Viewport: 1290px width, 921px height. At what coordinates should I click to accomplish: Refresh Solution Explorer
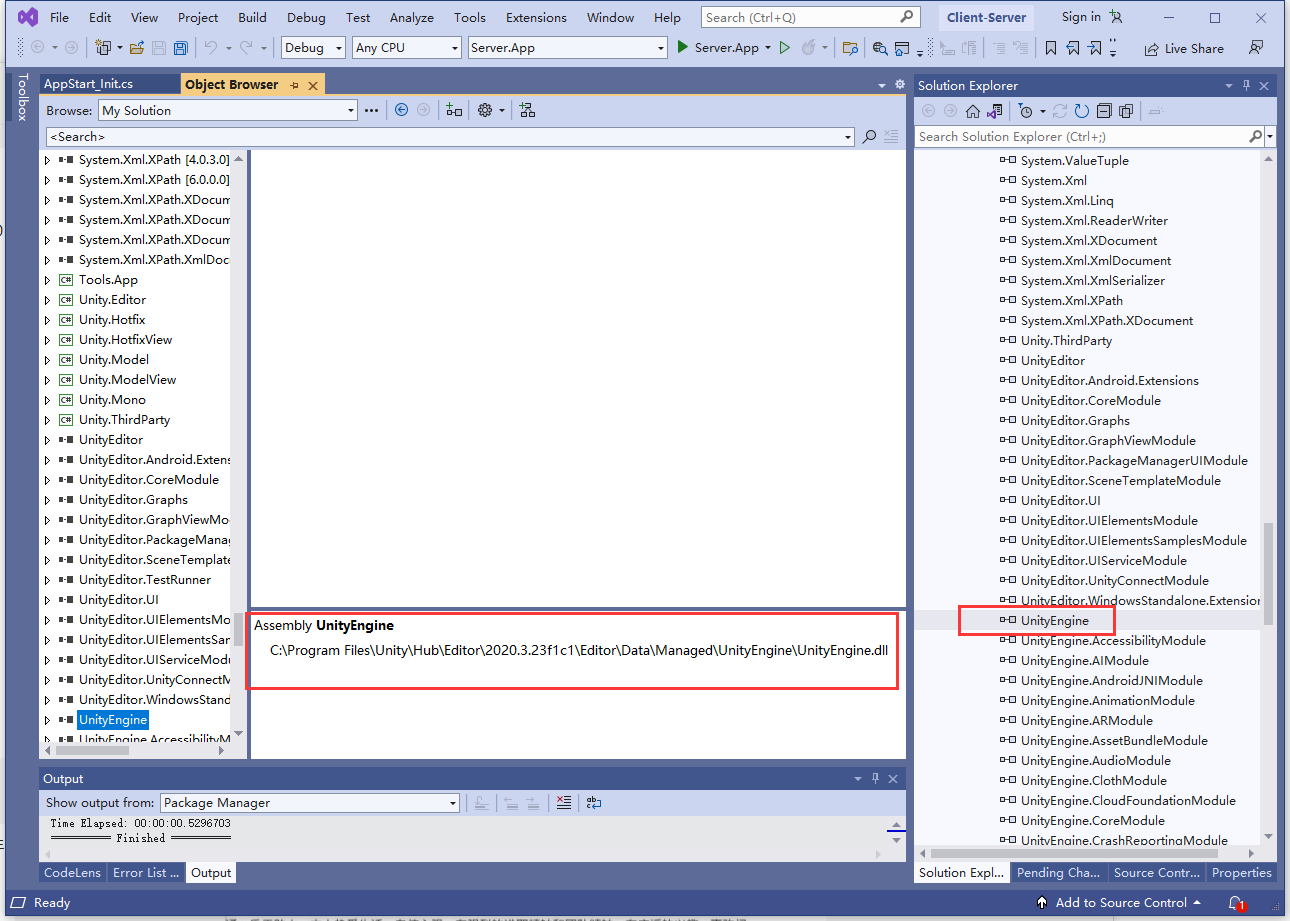[1082, 111]
